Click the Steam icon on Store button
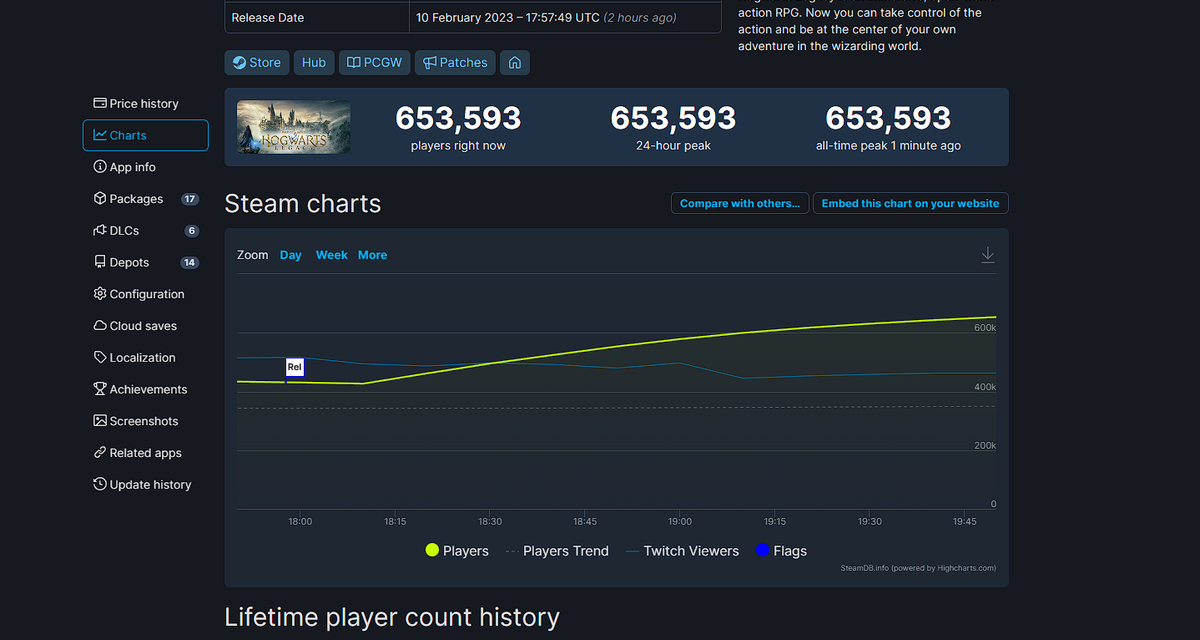The image size is (1200, 640). (239, 62)
